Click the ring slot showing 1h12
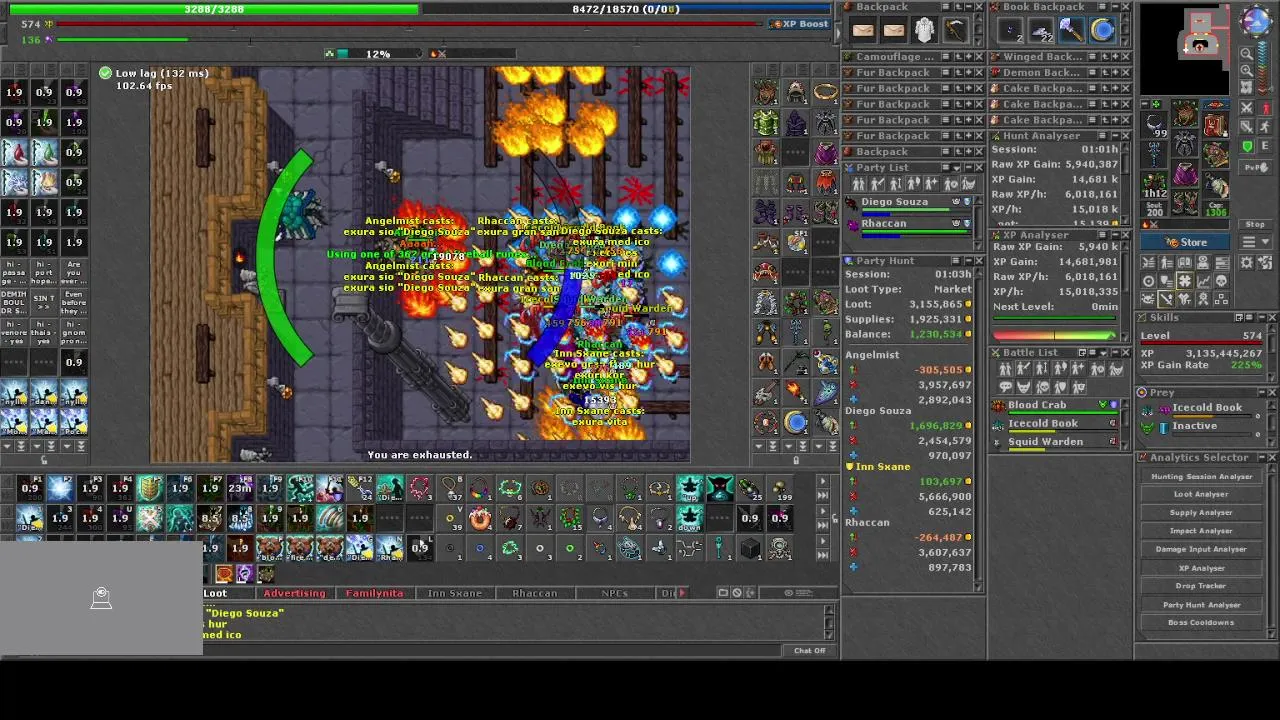Image resolution: width=1280 pixels, height=720 pixels. point(1155,185)
